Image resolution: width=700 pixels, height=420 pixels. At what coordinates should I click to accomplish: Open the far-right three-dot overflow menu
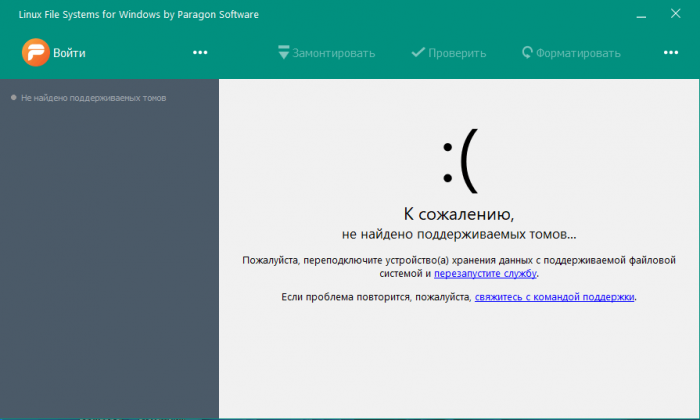[671, 53]
